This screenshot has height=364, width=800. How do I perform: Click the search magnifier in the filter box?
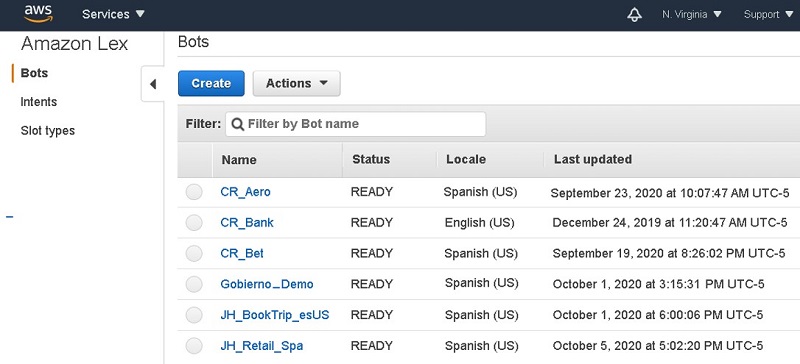pyautogui.click(x=237, y=124)
